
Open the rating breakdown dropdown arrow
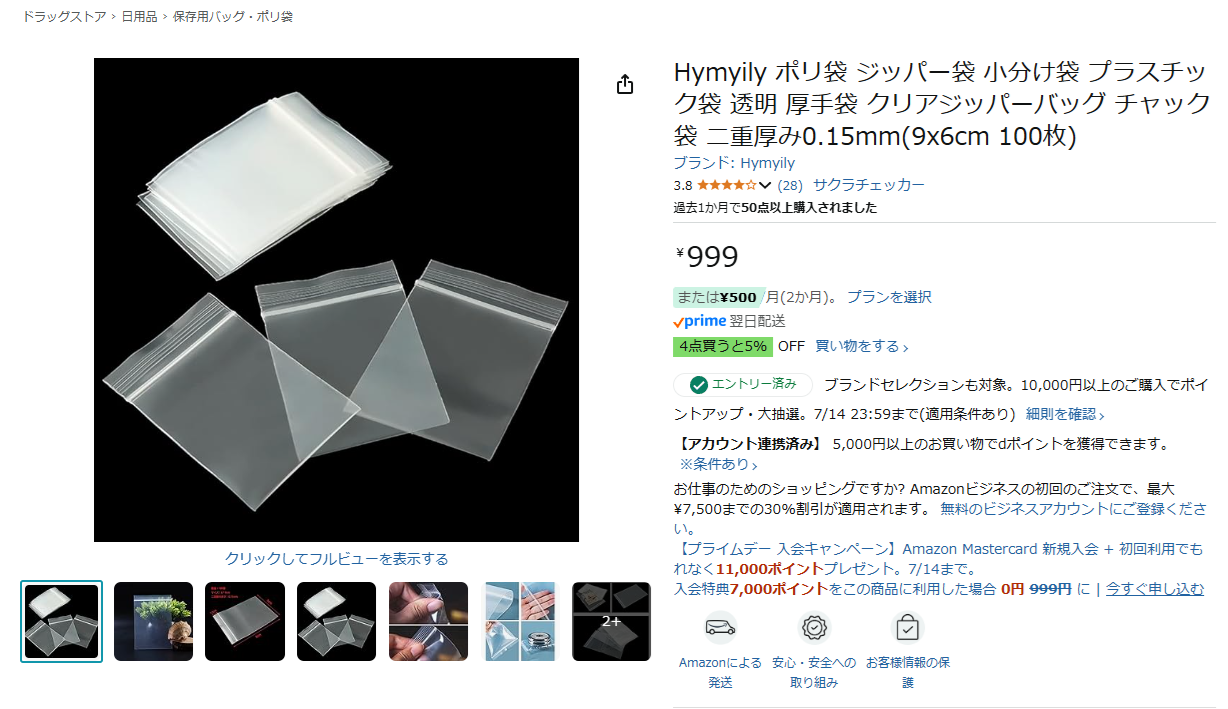(x=766, y=186)
